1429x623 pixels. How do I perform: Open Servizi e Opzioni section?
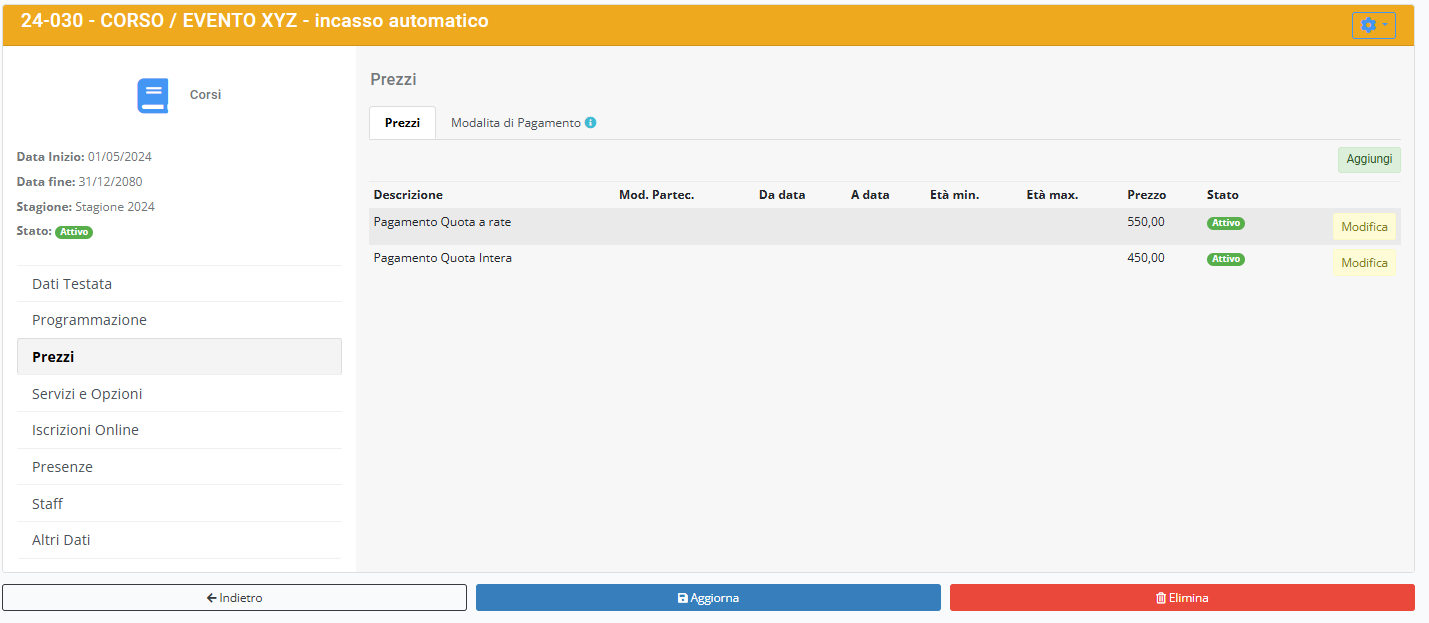coord(87,394)
